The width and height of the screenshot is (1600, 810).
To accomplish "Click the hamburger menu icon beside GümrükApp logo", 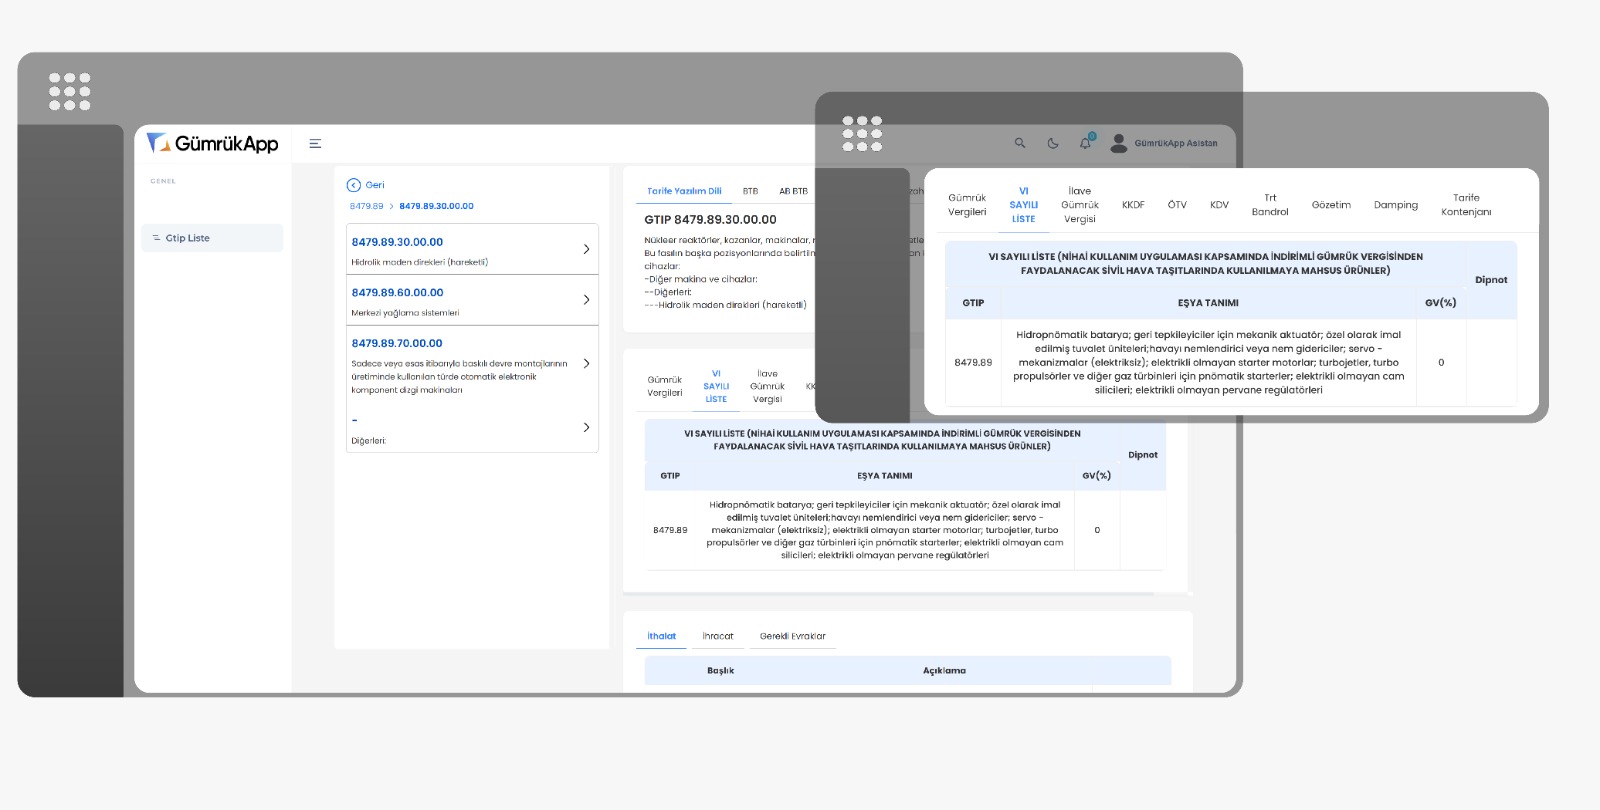I will coord(315,144).
